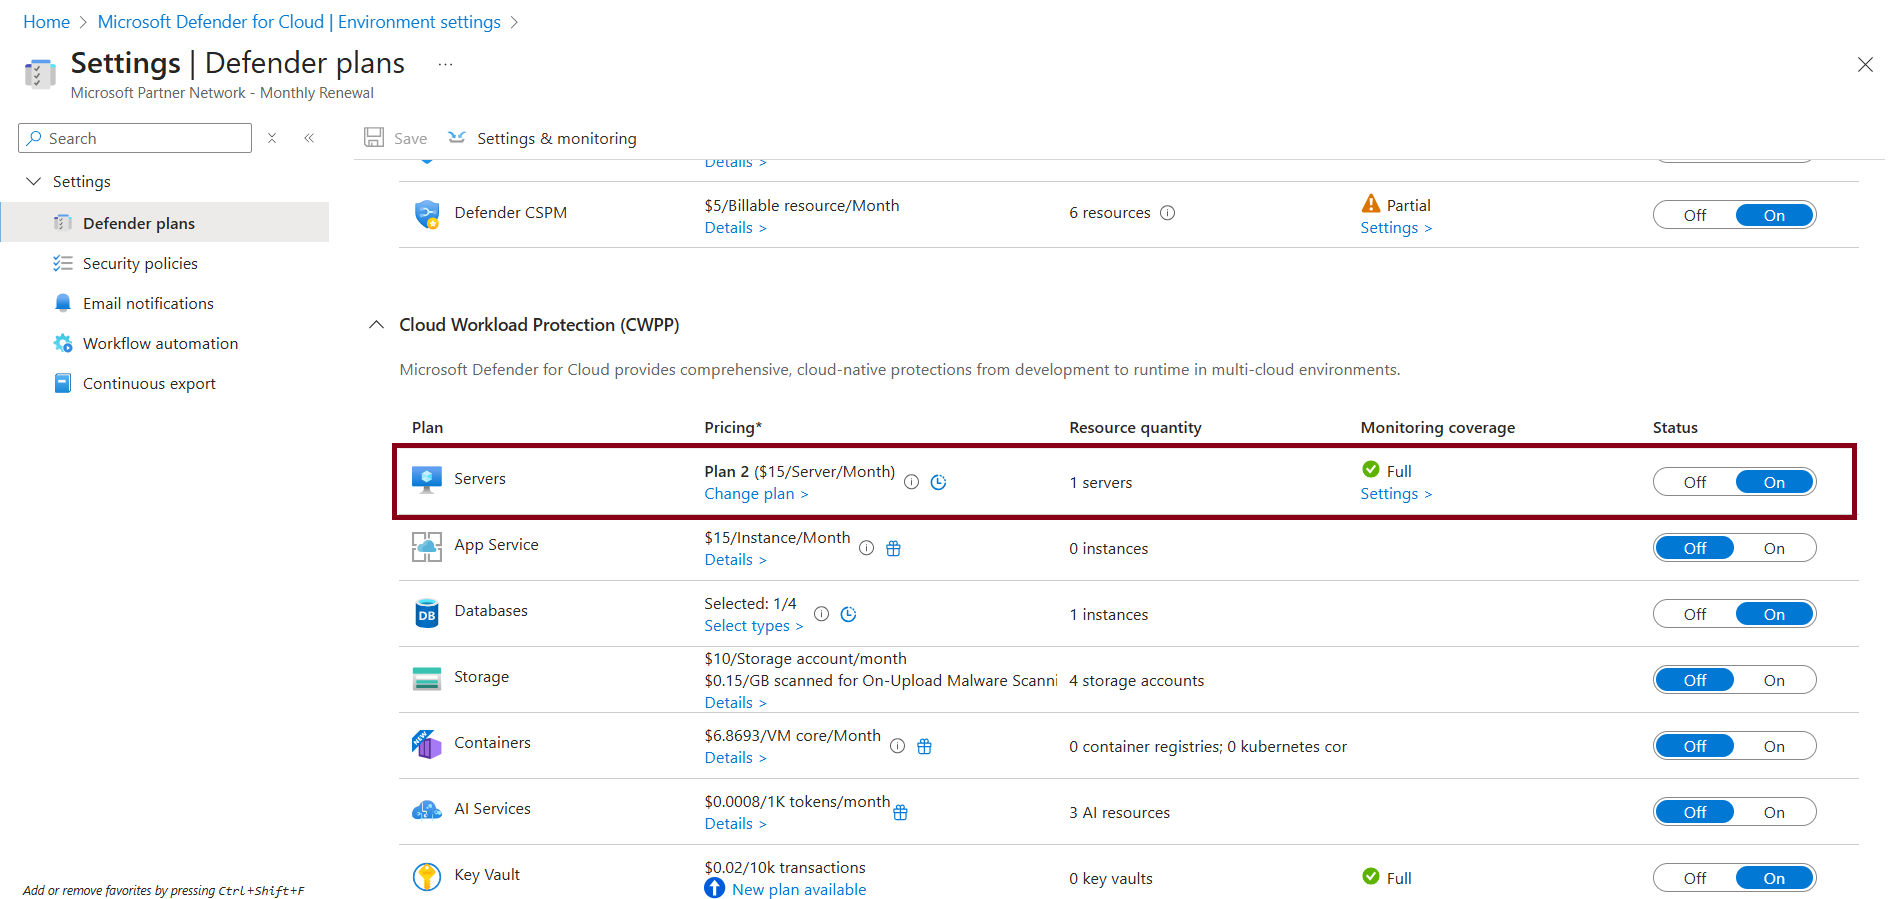Viewport: 1892px width, 899px height.
Task: View Details for Defender CSPM pricing
Action: [x=735, y=228]
